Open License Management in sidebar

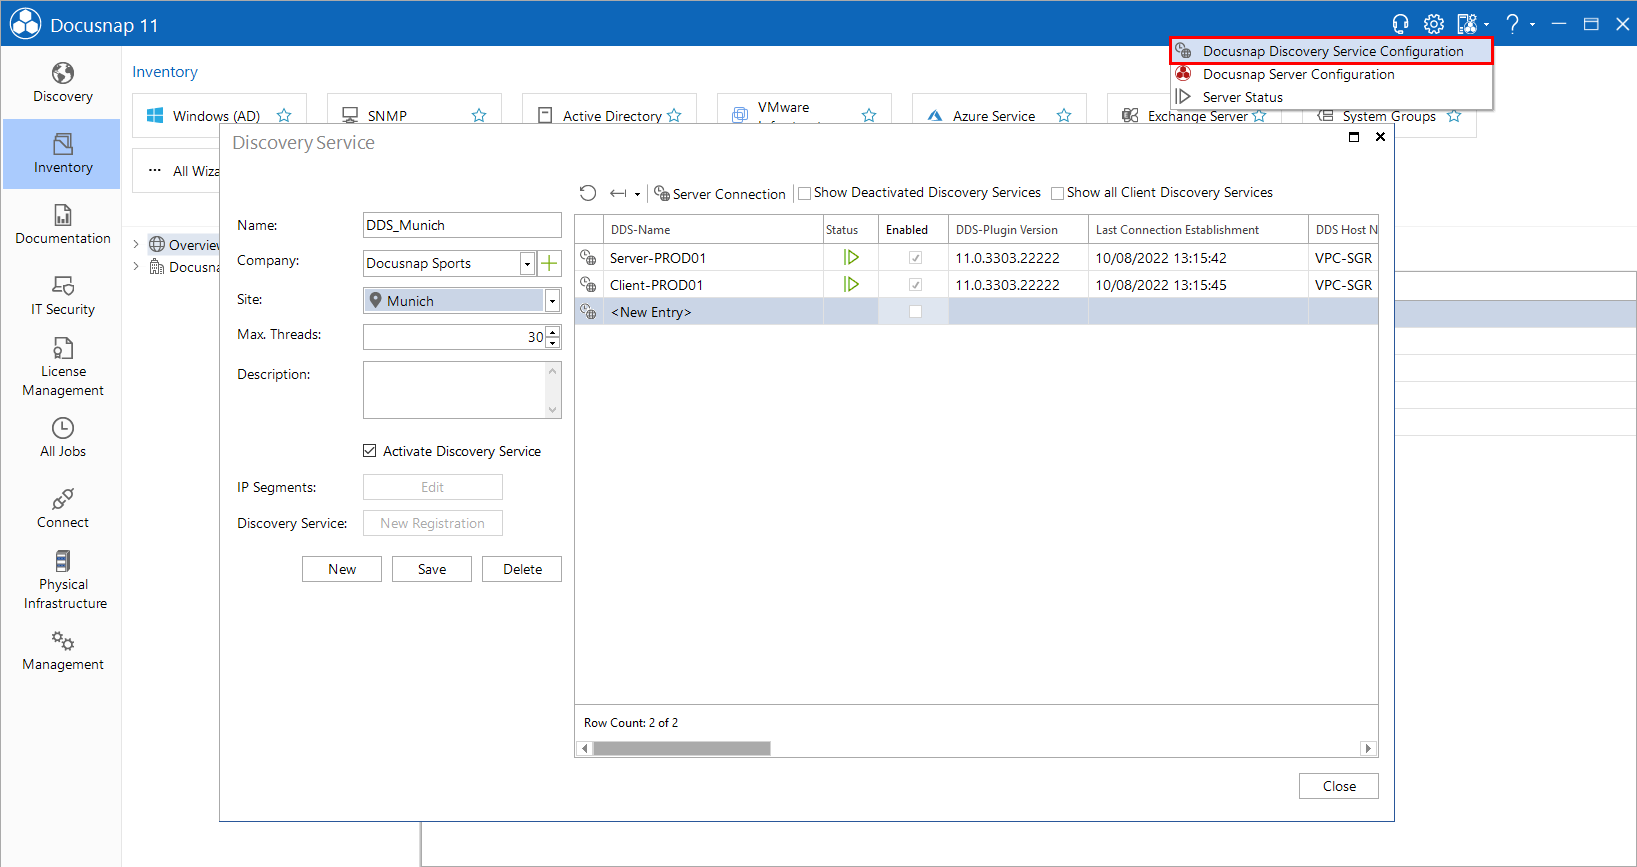62,367
